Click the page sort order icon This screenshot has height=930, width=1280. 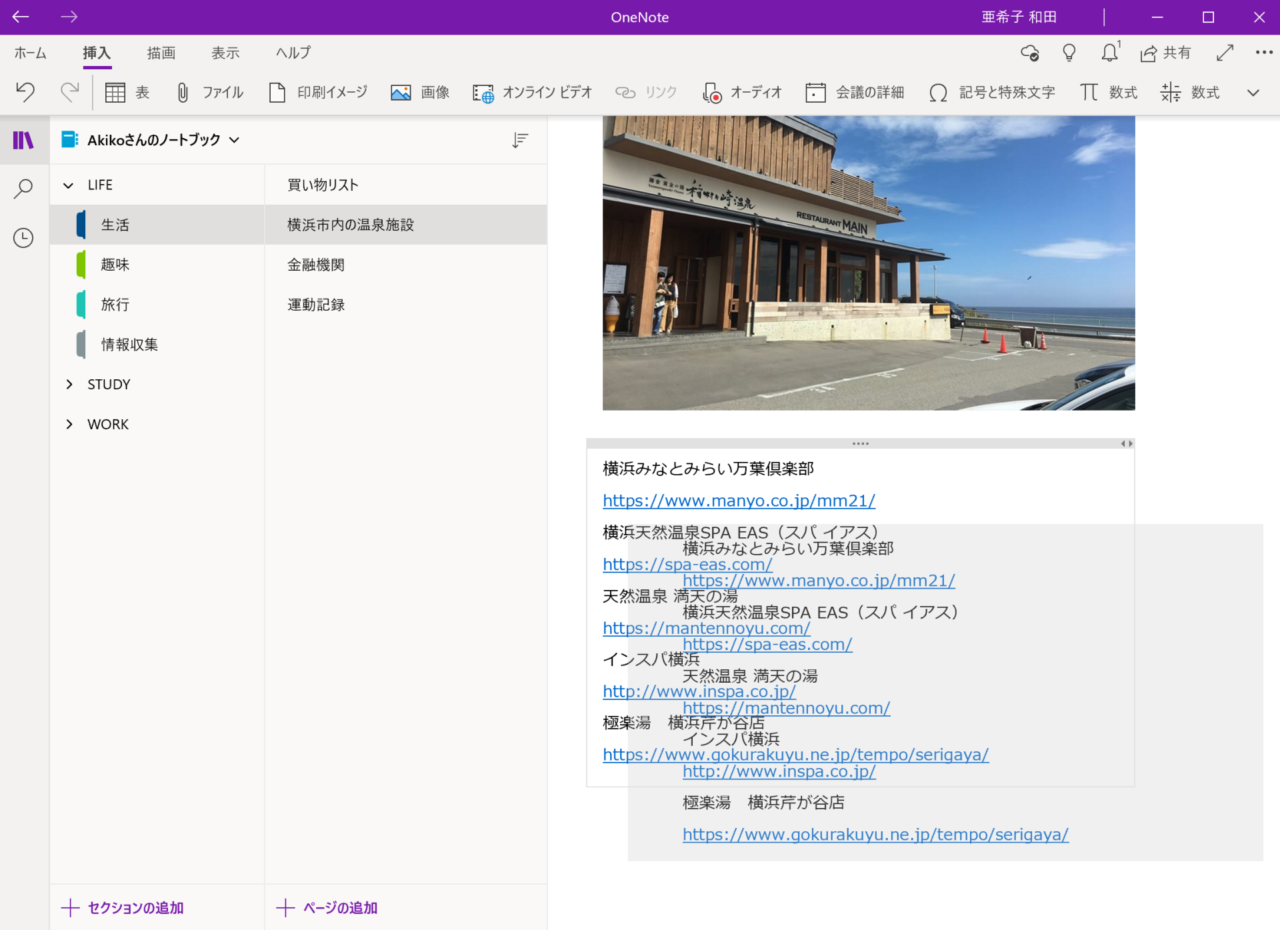[520, 141]
